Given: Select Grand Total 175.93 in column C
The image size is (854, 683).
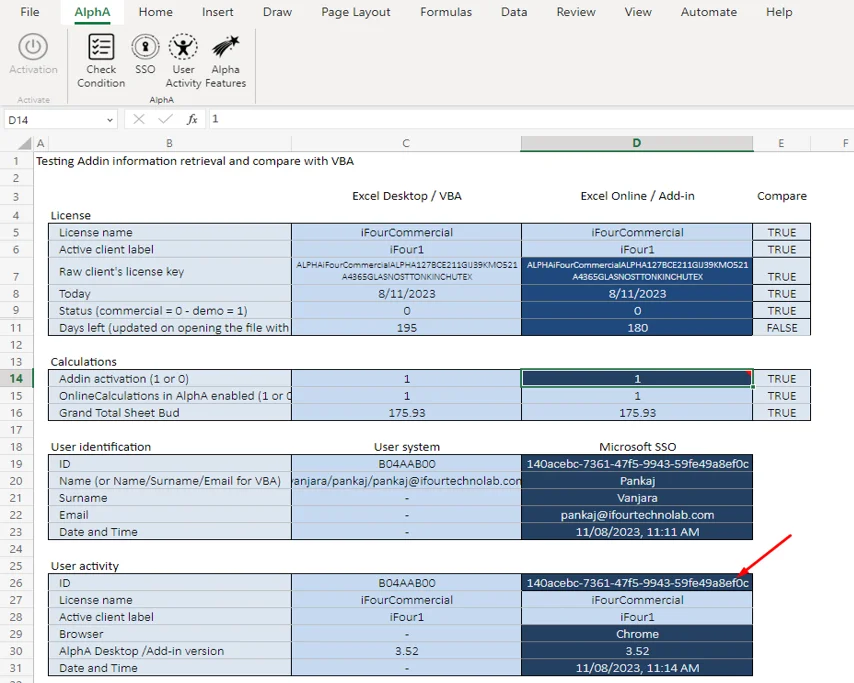Looking at the screenshot, I should 406,413.
